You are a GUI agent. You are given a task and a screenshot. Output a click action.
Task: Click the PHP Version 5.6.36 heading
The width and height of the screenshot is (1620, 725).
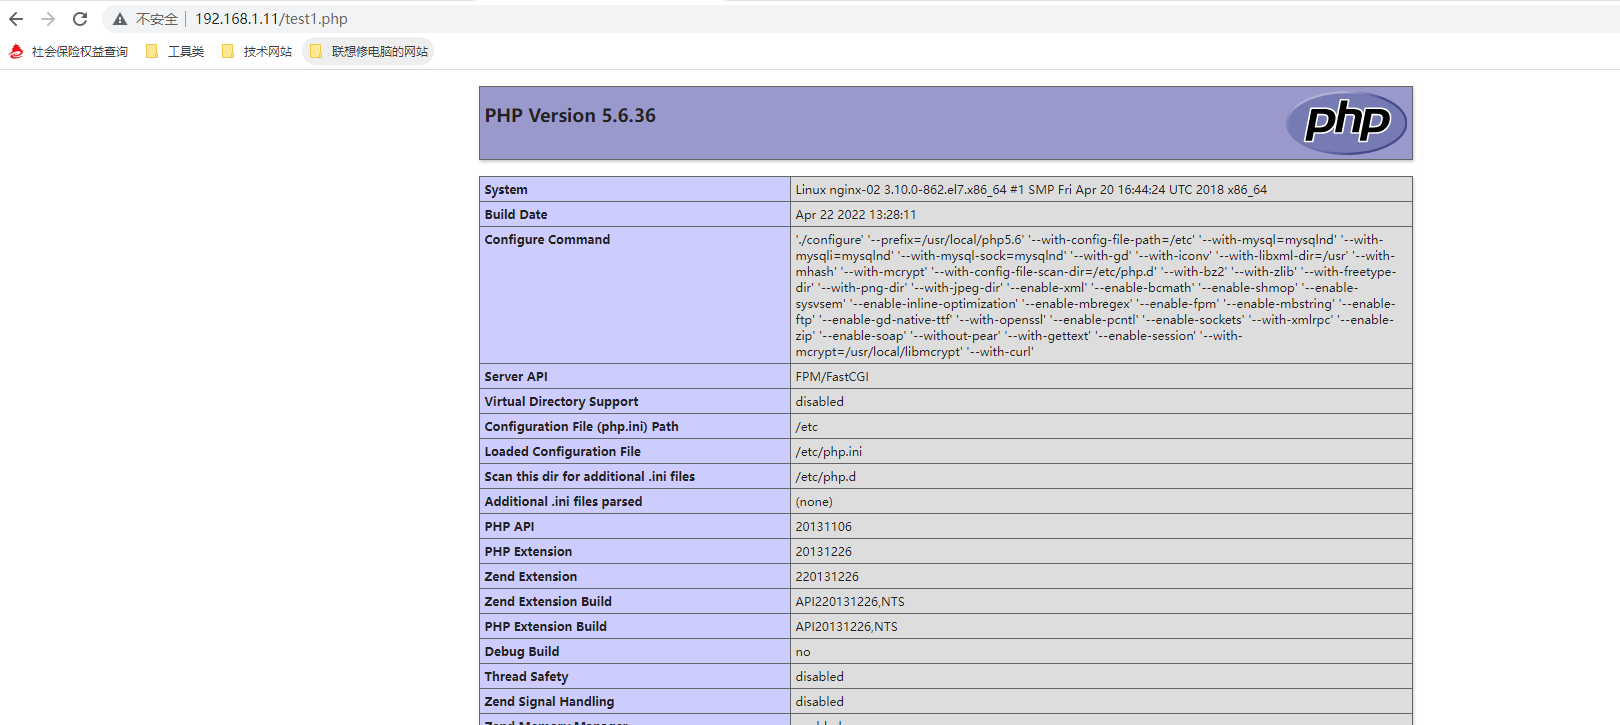click(570, 116)
